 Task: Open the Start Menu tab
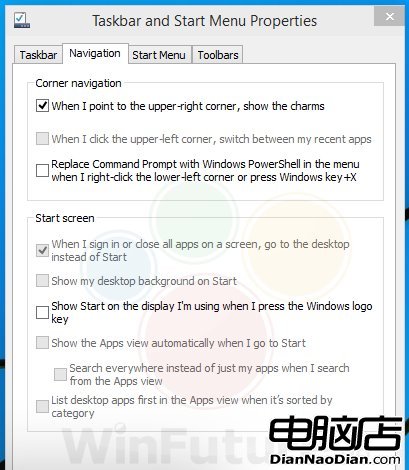159,55
